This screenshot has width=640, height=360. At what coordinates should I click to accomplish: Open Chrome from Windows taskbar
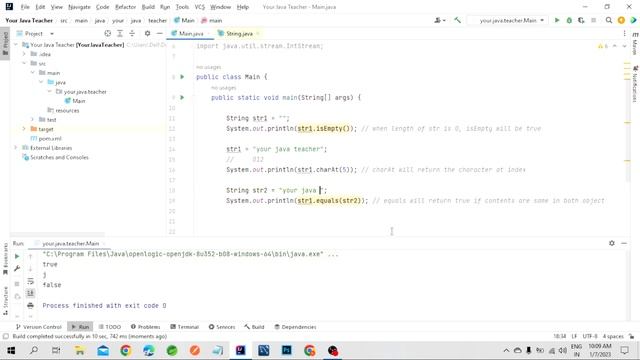coord(126,351)
